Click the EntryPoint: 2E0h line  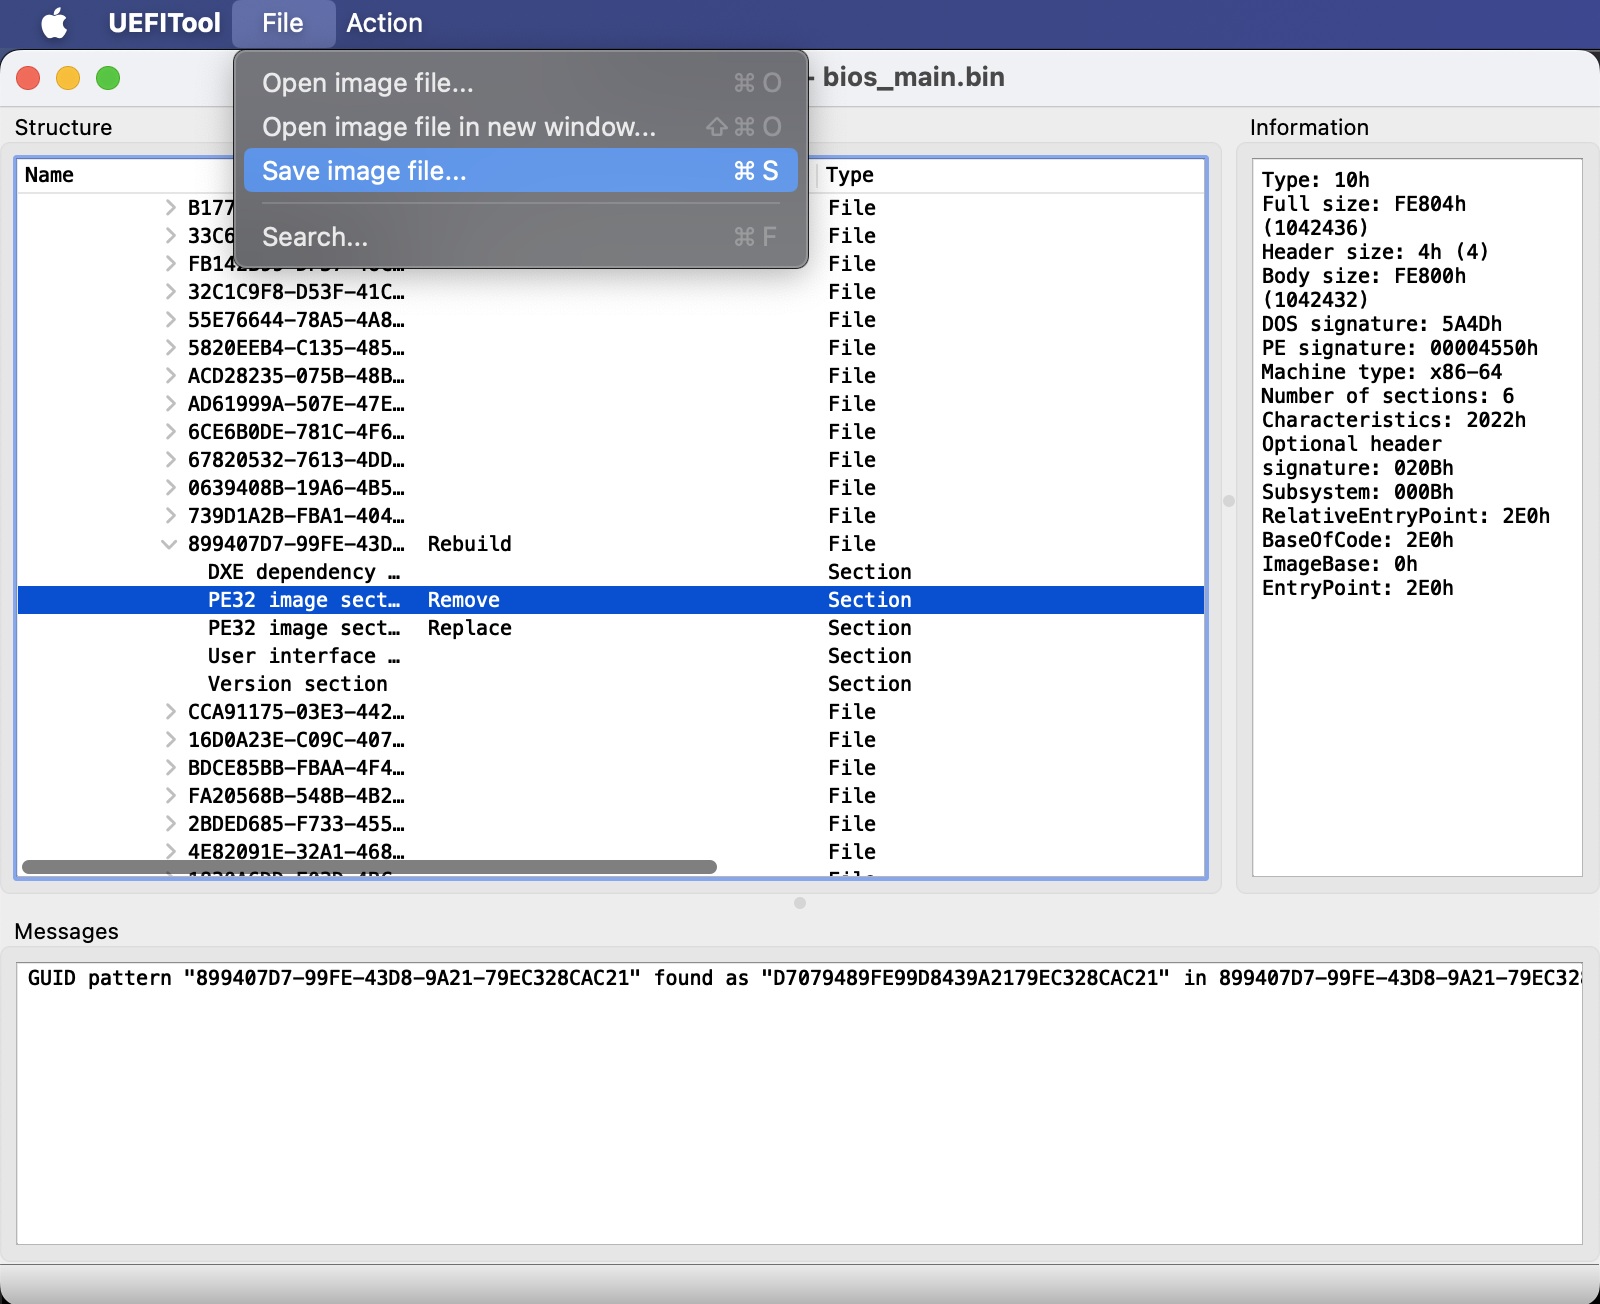pyautogui.click(x=1357, y=588)
